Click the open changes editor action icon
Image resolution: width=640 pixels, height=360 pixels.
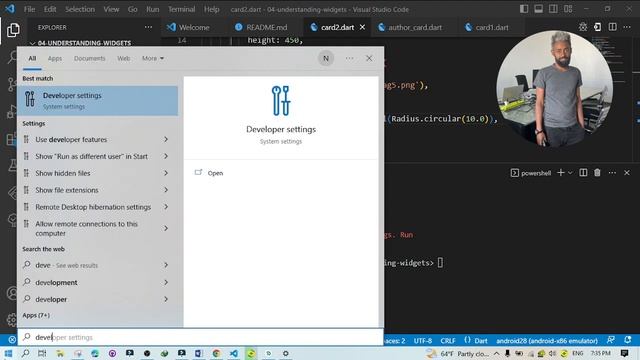point(598,27)
